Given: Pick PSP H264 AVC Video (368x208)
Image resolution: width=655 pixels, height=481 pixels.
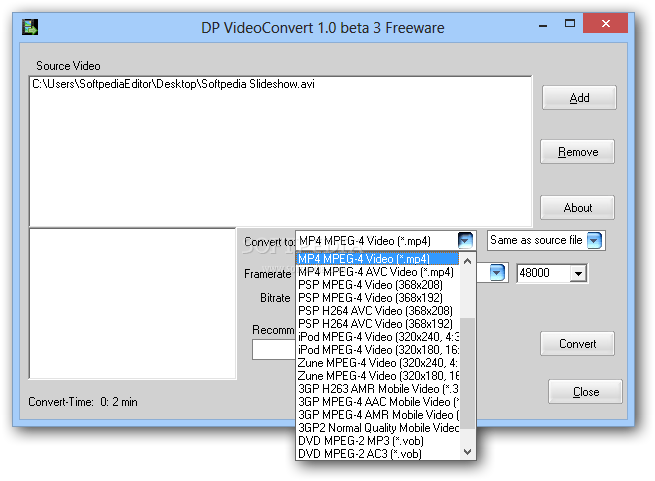Looking at the screenshot, I should coord(377,311).
